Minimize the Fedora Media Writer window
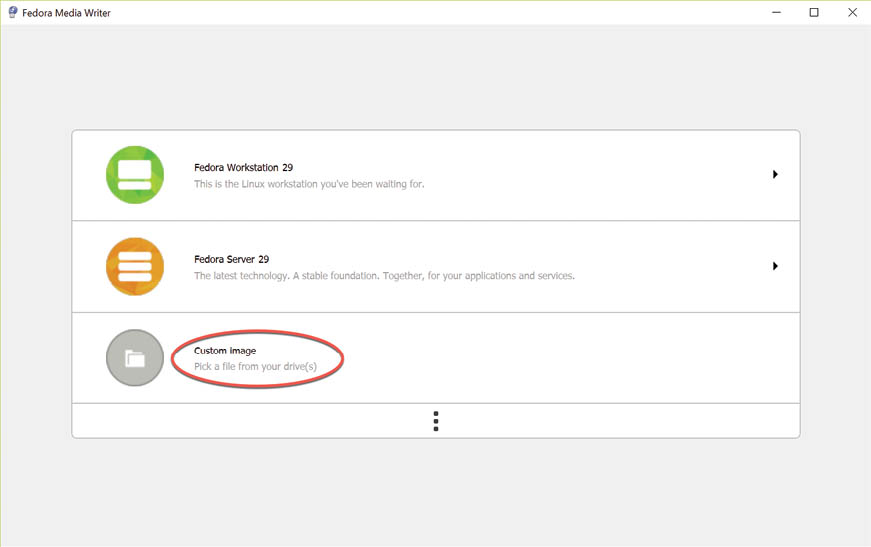 pos(777,12)
